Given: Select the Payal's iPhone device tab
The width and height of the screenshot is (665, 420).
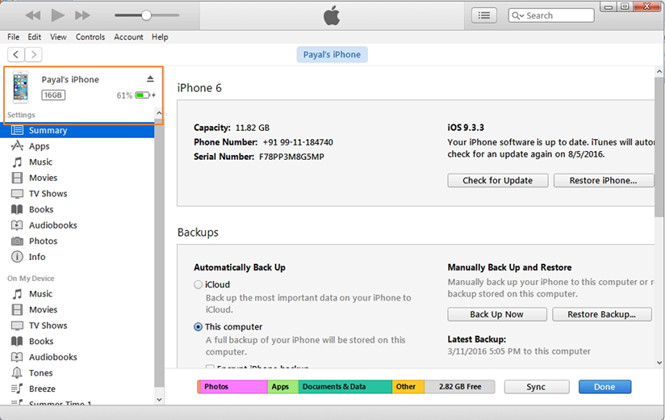Looking at the screenshot, I should point(332,55).
